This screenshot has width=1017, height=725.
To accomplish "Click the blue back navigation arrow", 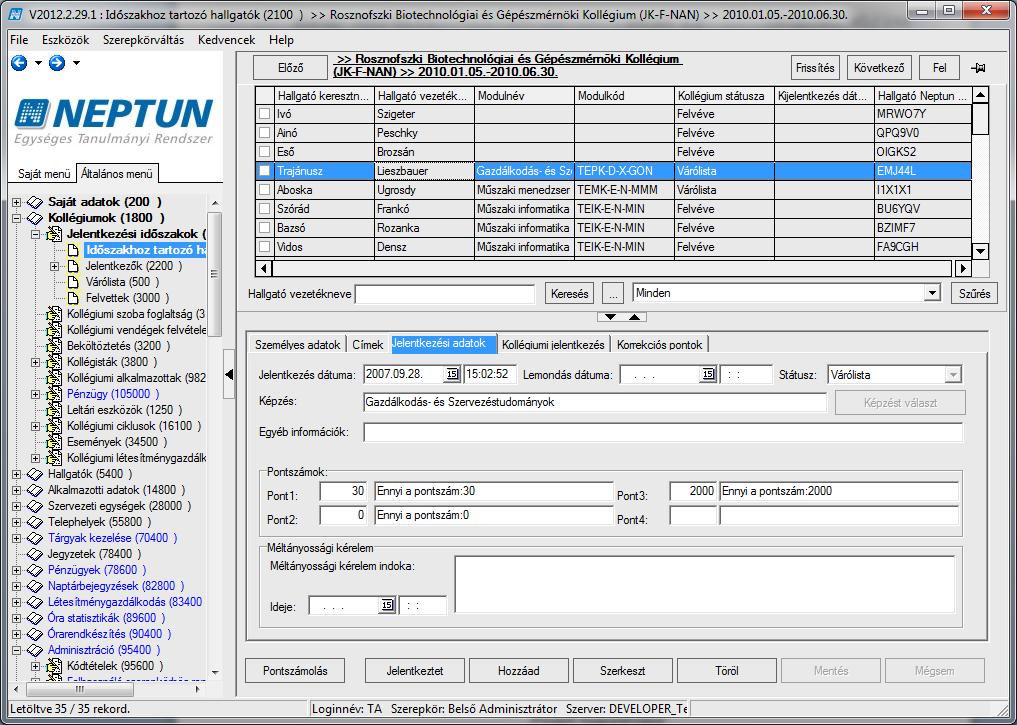I will point(19,63).
